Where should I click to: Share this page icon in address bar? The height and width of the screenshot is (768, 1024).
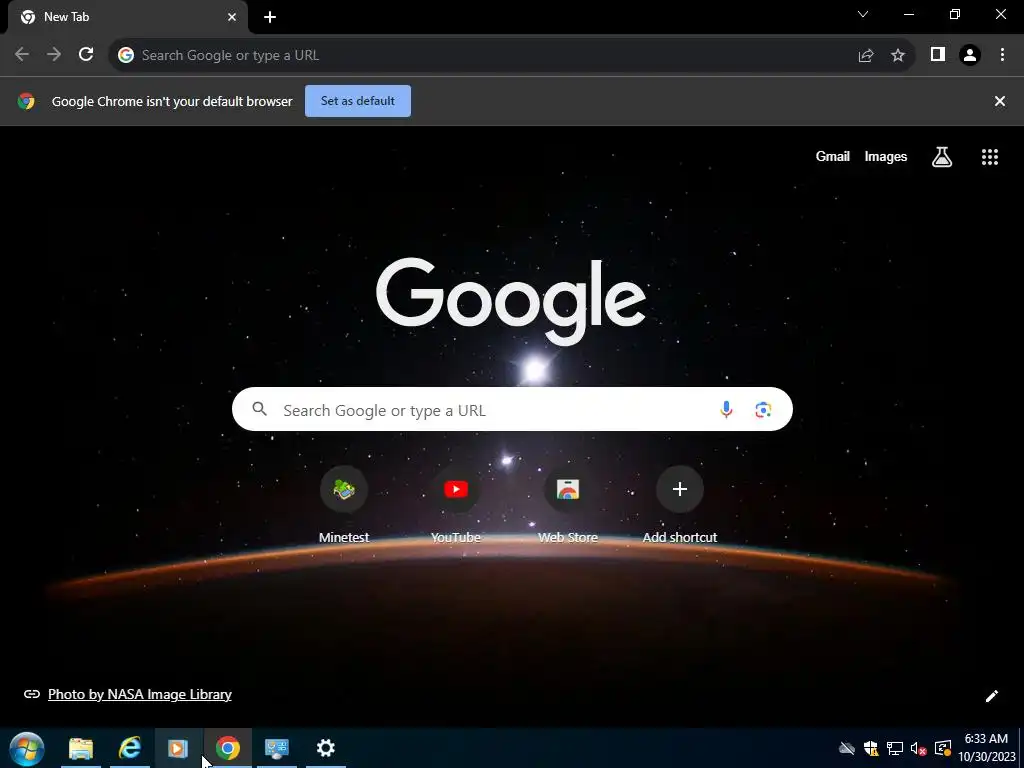tap(866, 56)
